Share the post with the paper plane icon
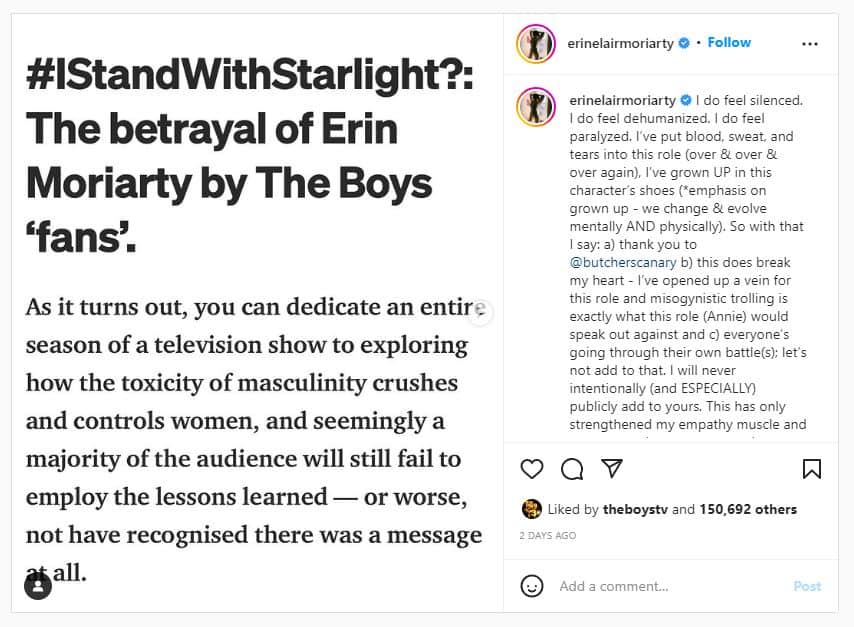854x627 pixels. point(612,468)
